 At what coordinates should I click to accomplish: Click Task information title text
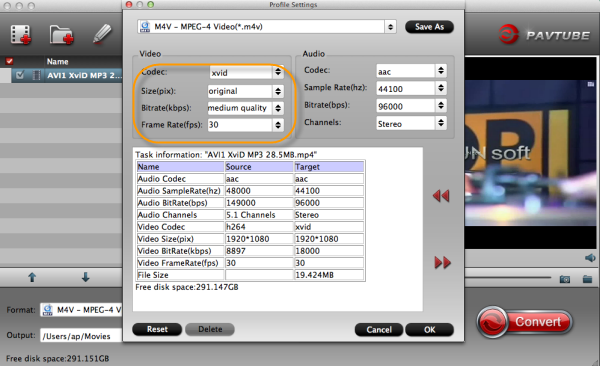click(x=226, y=155)
